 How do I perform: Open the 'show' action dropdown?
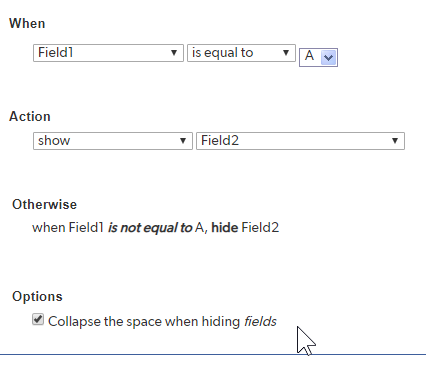tap(113, 141)
